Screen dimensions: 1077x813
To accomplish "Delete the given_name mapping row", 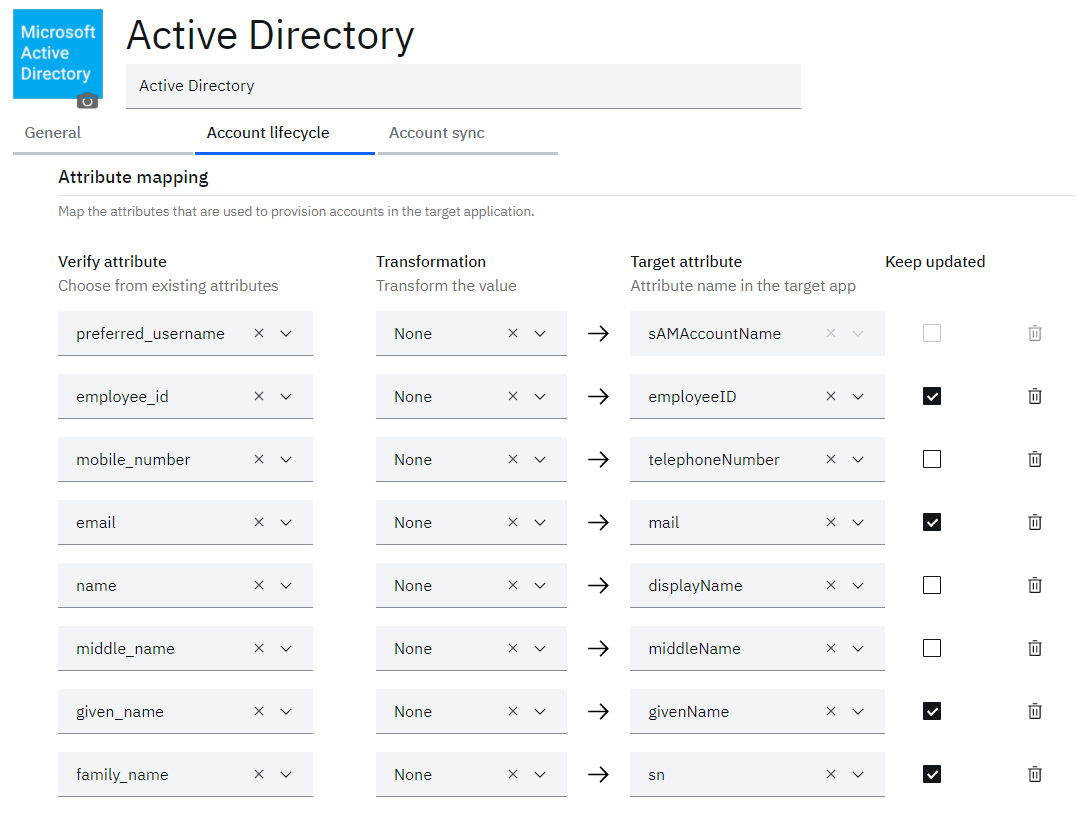I will click(x=1034, y=711).
